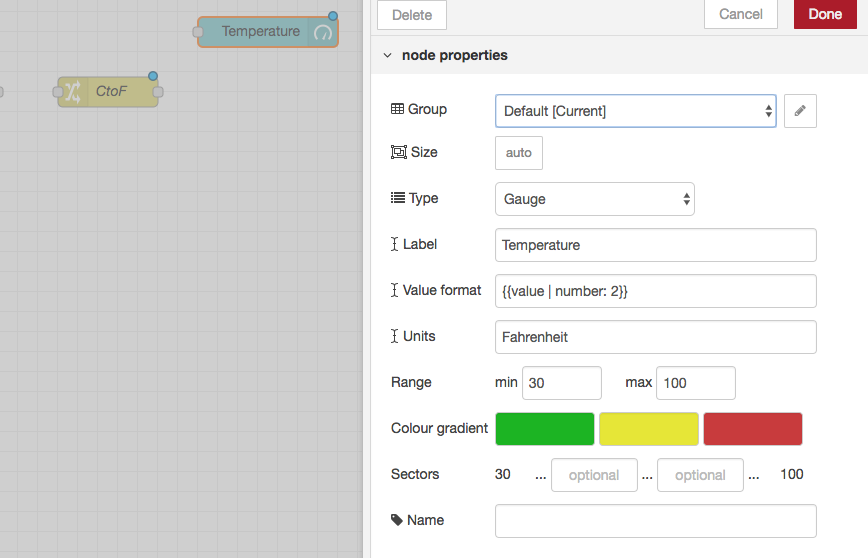
Task: Click the Range max input field
Action: point(696,383)
